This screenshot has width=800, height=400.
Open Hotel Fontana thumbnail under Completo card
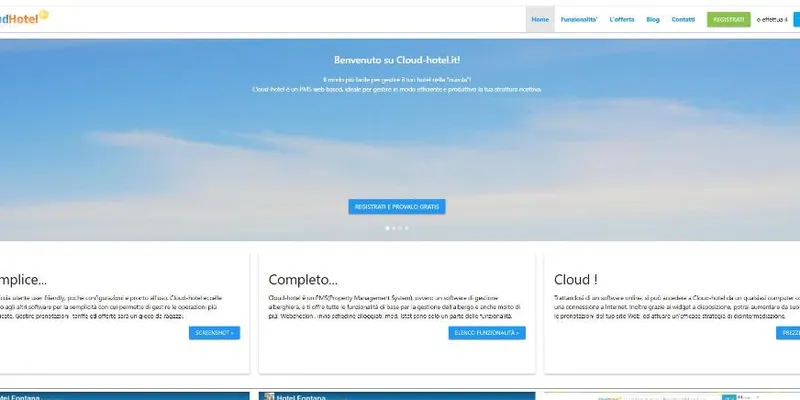pyautogui.click(x=397, y=396)
